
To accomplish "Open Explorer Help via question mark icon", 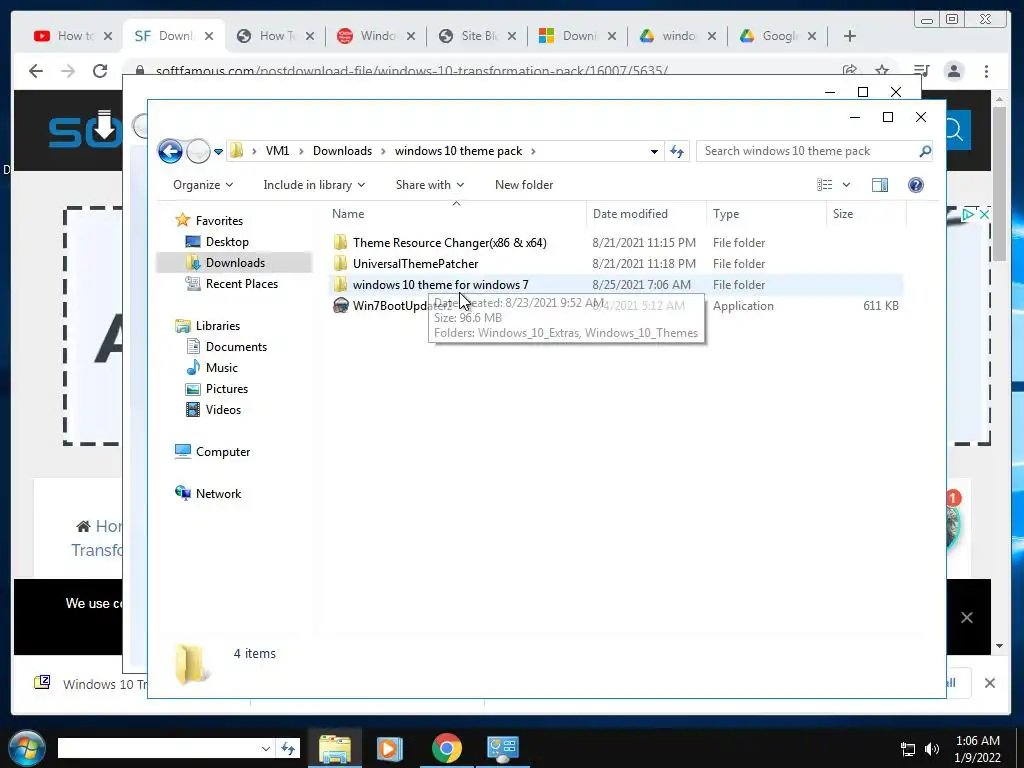I will (916, 185).
